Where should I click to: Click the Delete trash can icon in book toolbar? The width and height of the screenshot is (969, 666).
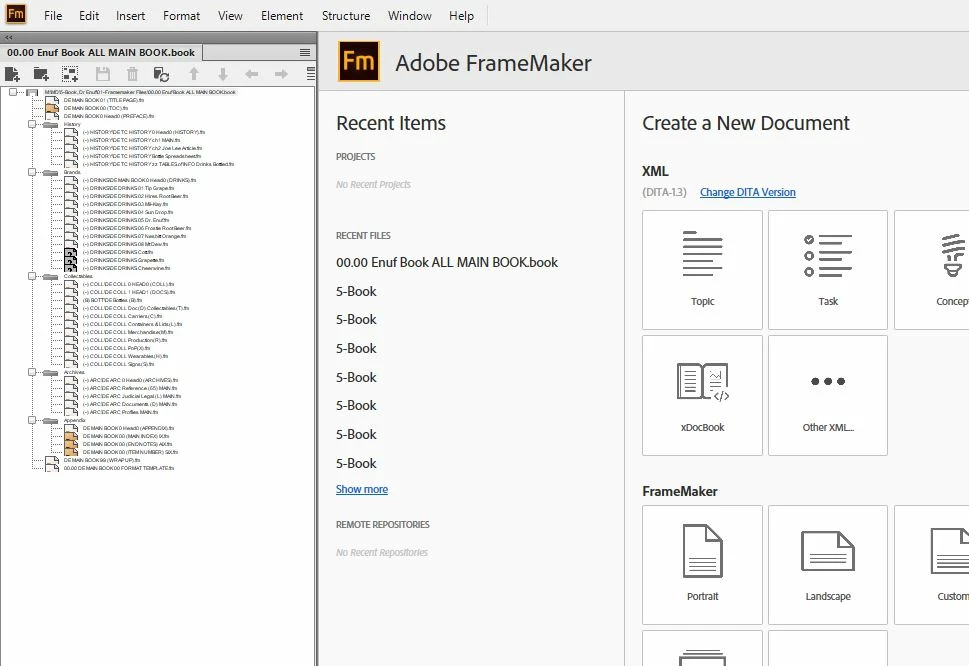coord(132,75)
